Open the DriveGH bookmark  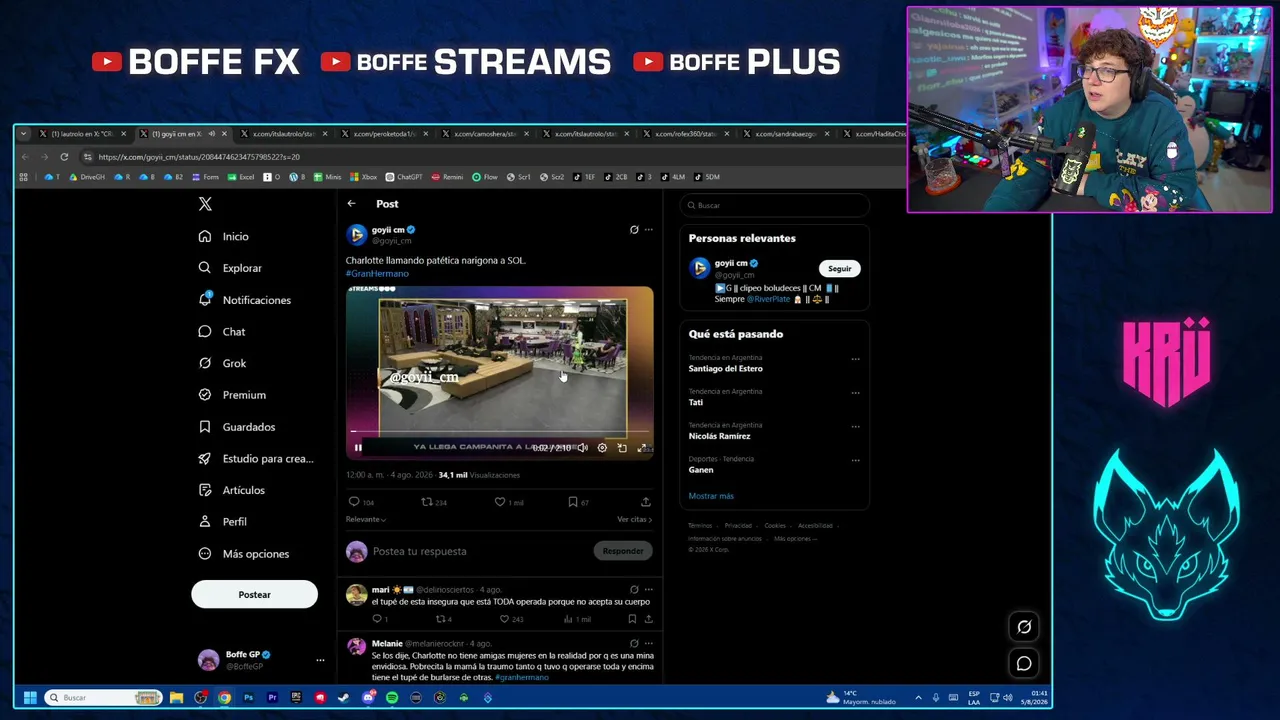pyautogui.click(x=87, y=177)
